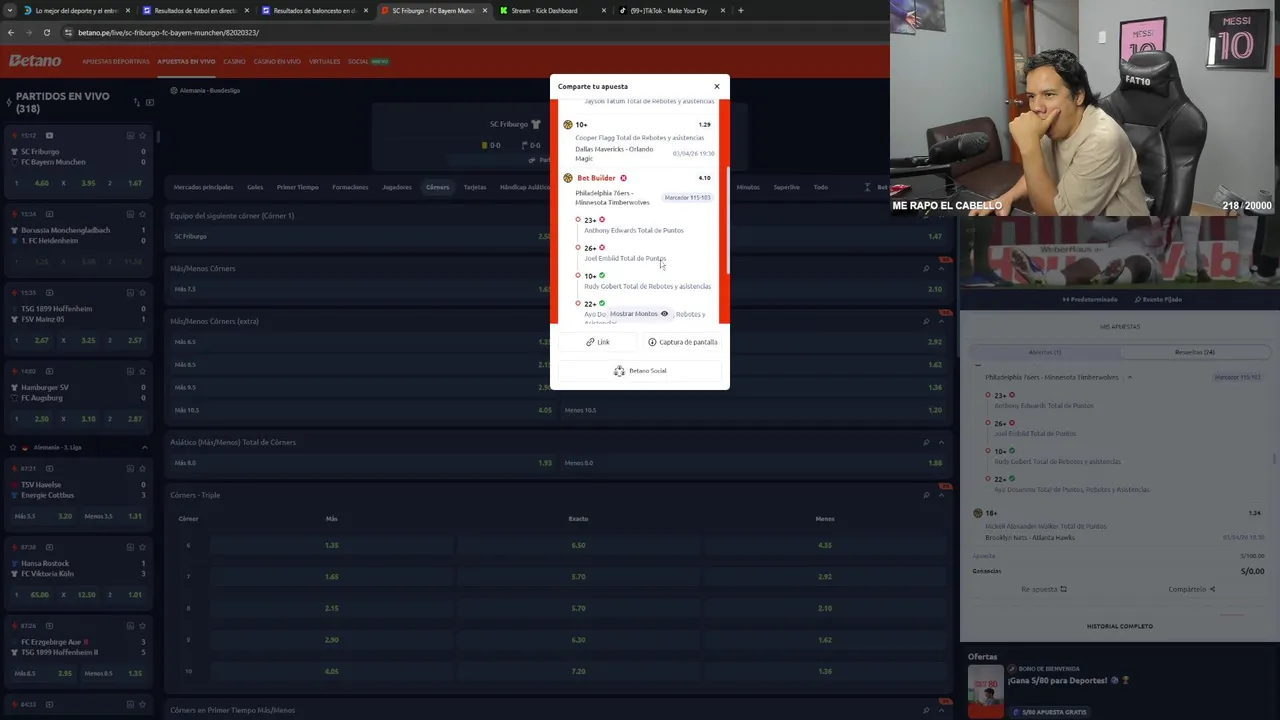Select Goles market tab
Viewport: 1280px width, 720px height.
255,187
